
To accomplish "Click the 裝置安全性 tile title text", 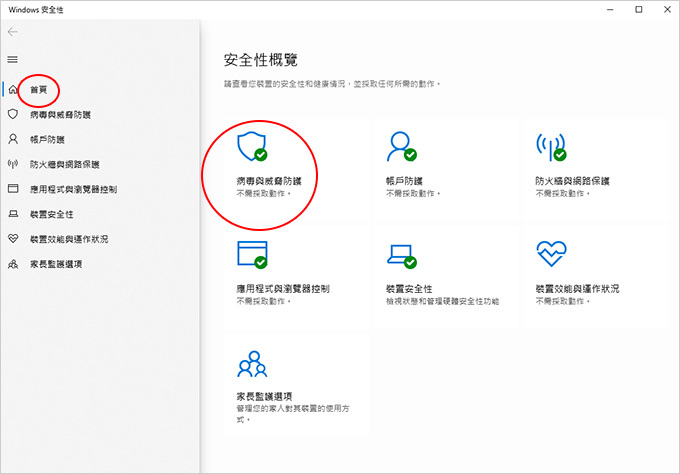I will pyautogui.click(x=410, y=288).
